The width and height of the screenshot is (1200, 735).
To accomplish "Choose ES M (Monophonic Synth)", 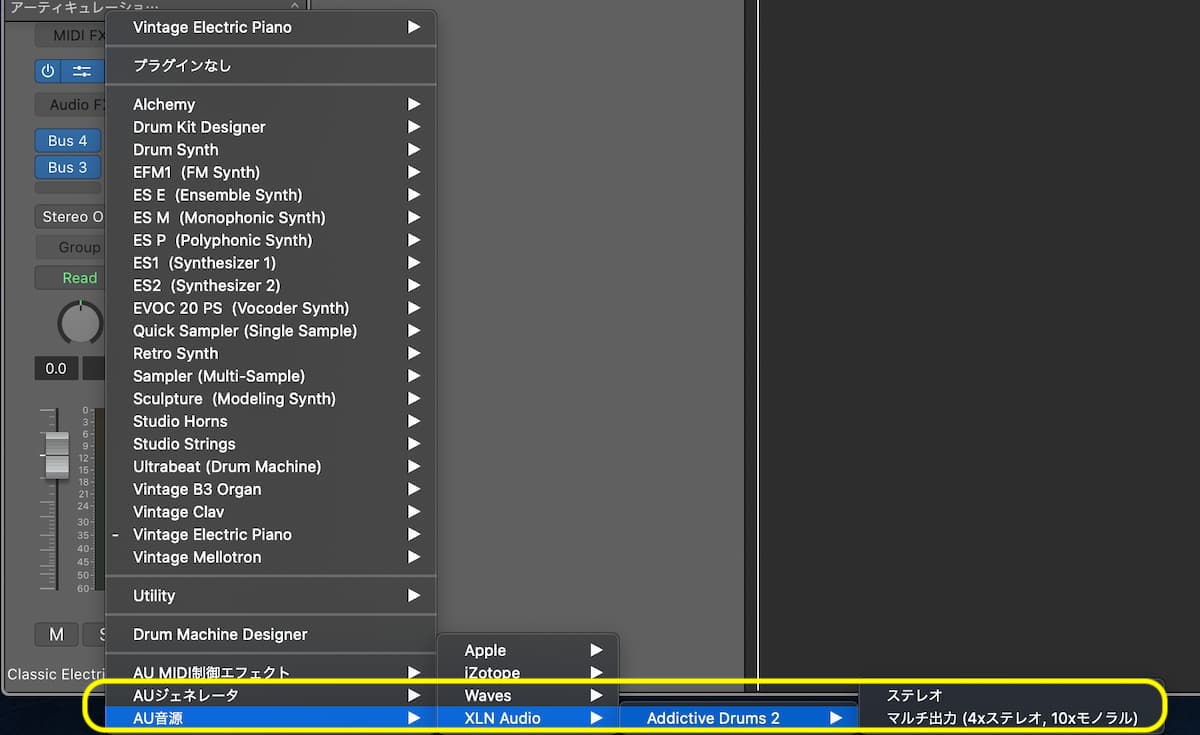I will click(x=272, y=217).
